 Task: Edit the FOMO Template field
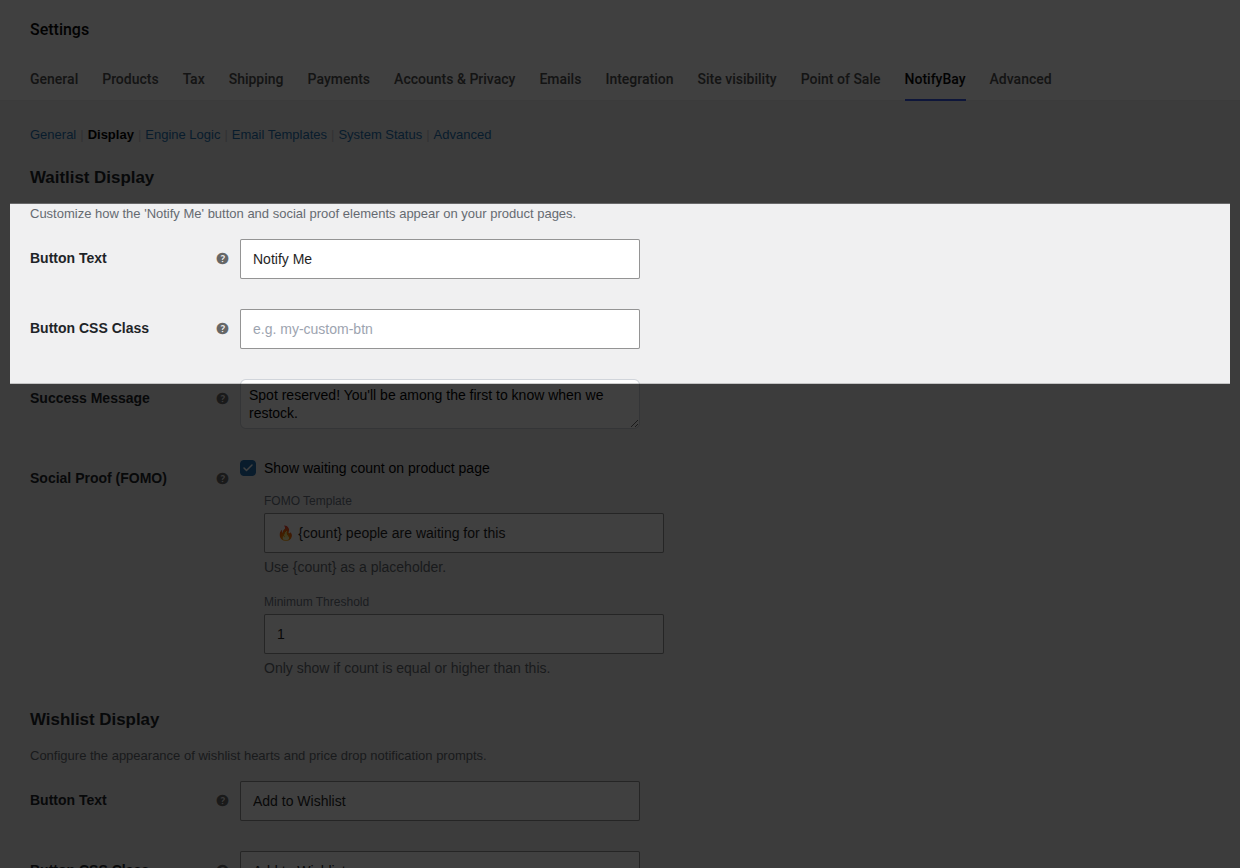point(464,533)
